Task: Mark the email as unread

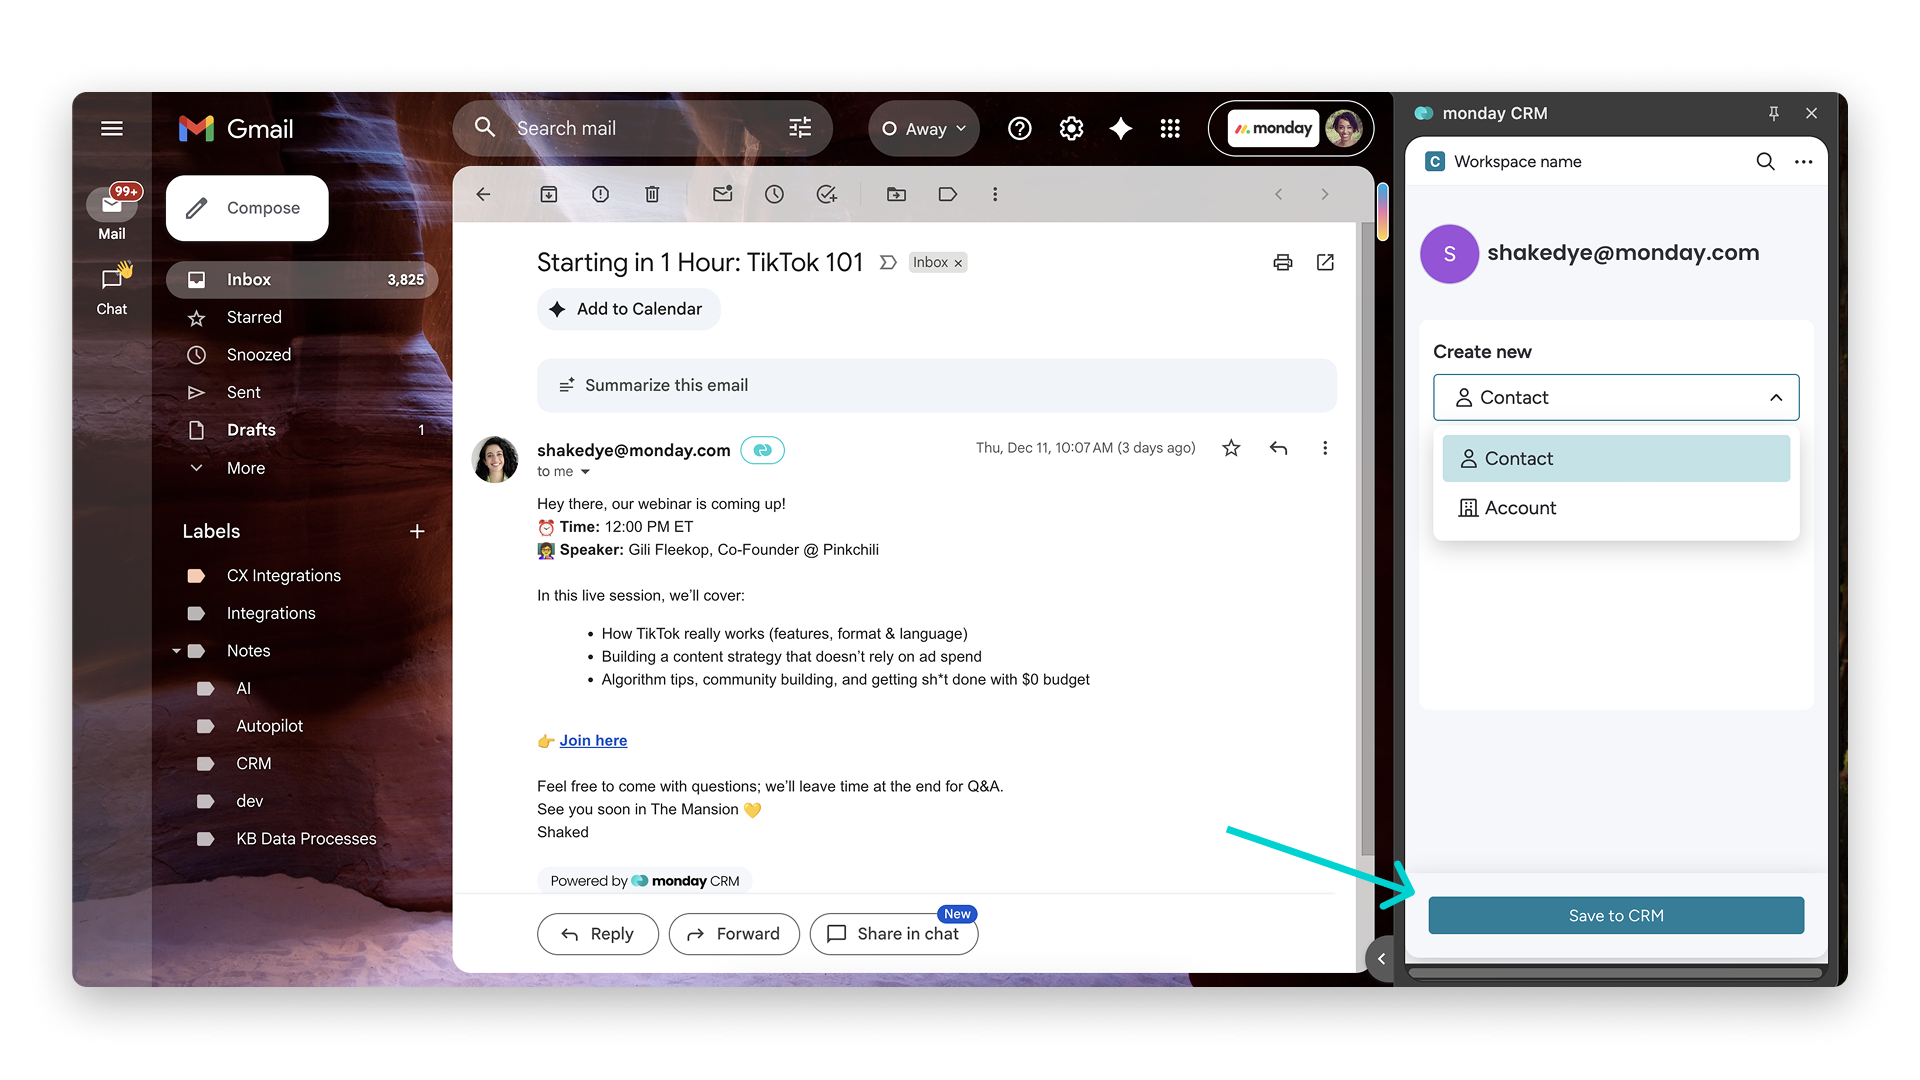Action: click(x=723, y=194)
